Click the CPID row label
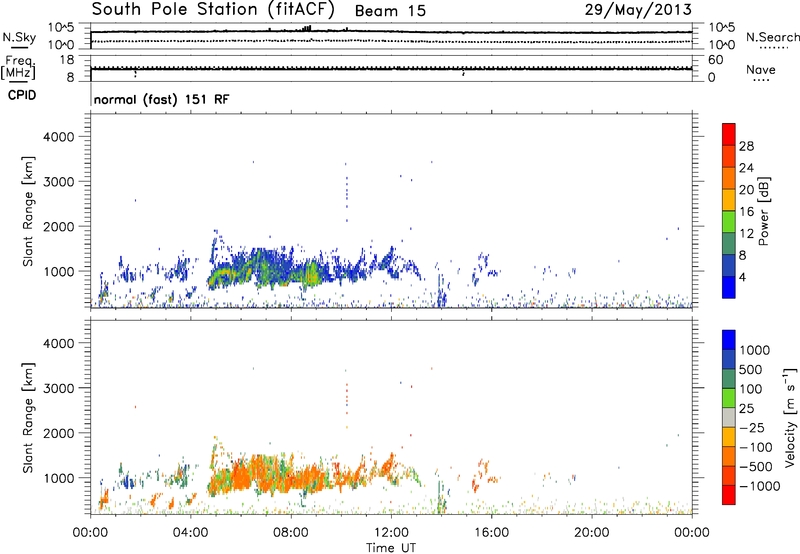This screenshot has height=554, width=800. pyautogui.click(x=22, y=95)
